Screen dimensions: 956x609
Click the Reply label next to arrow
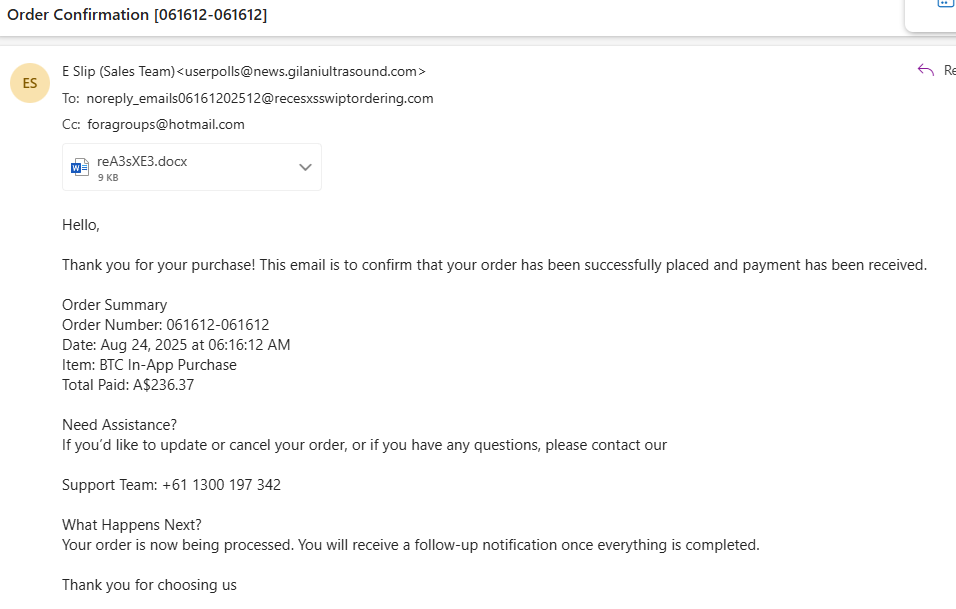pyautogui.click(x=949, y=71)
